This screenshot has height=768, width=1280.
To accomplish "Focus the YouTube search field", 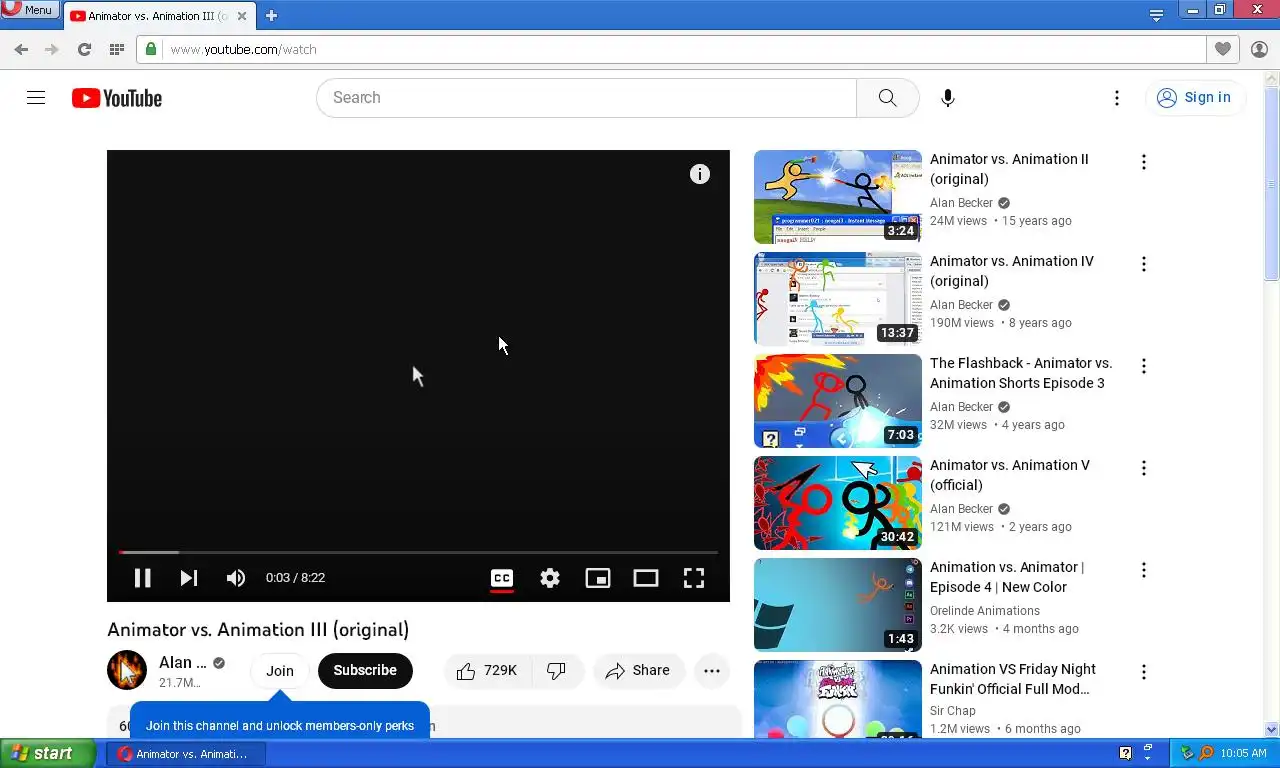I will click(x=586, y=98).
